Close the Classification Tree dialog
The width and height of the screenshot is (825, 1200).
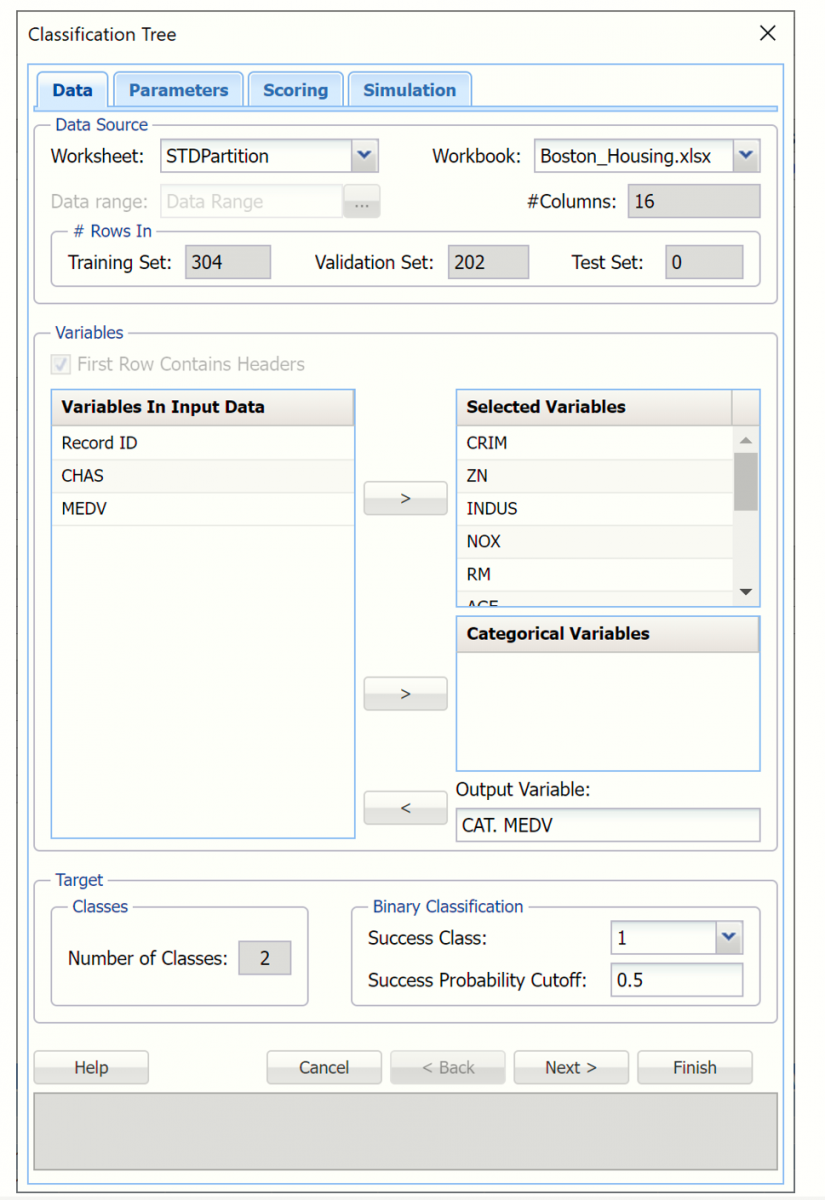767,33
